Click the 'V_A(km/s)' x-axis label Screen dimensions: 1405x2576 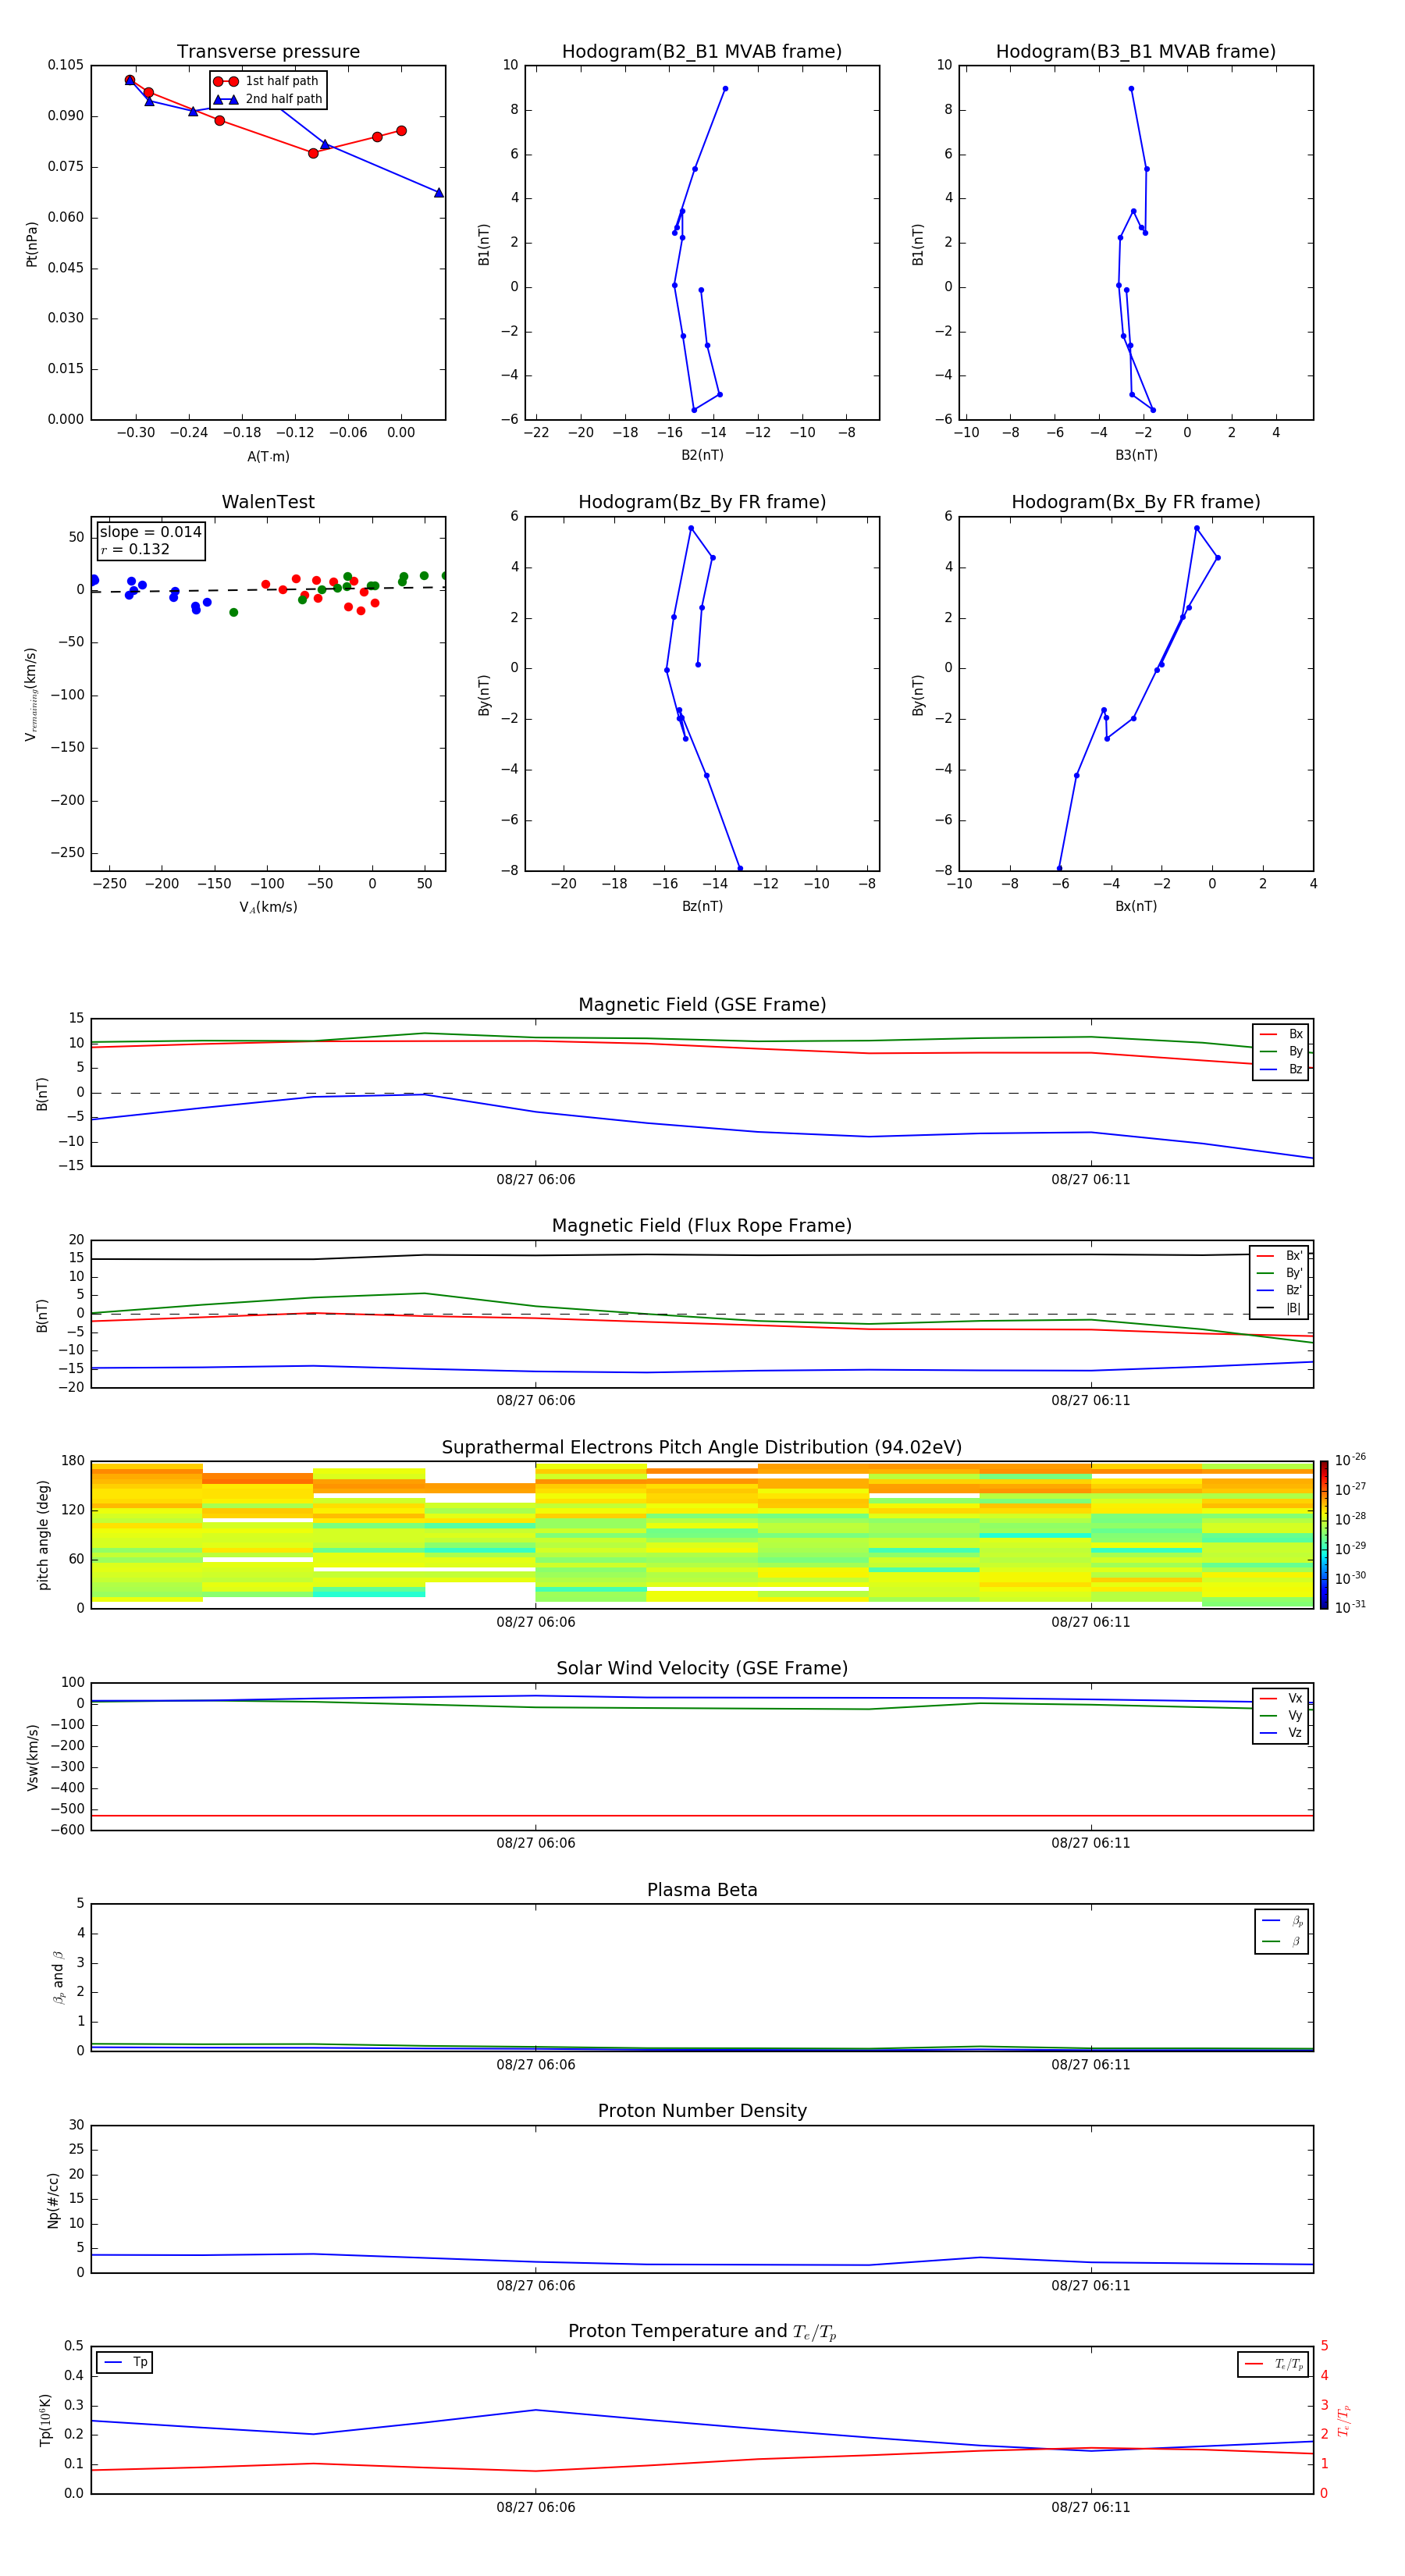click(268, 907)
